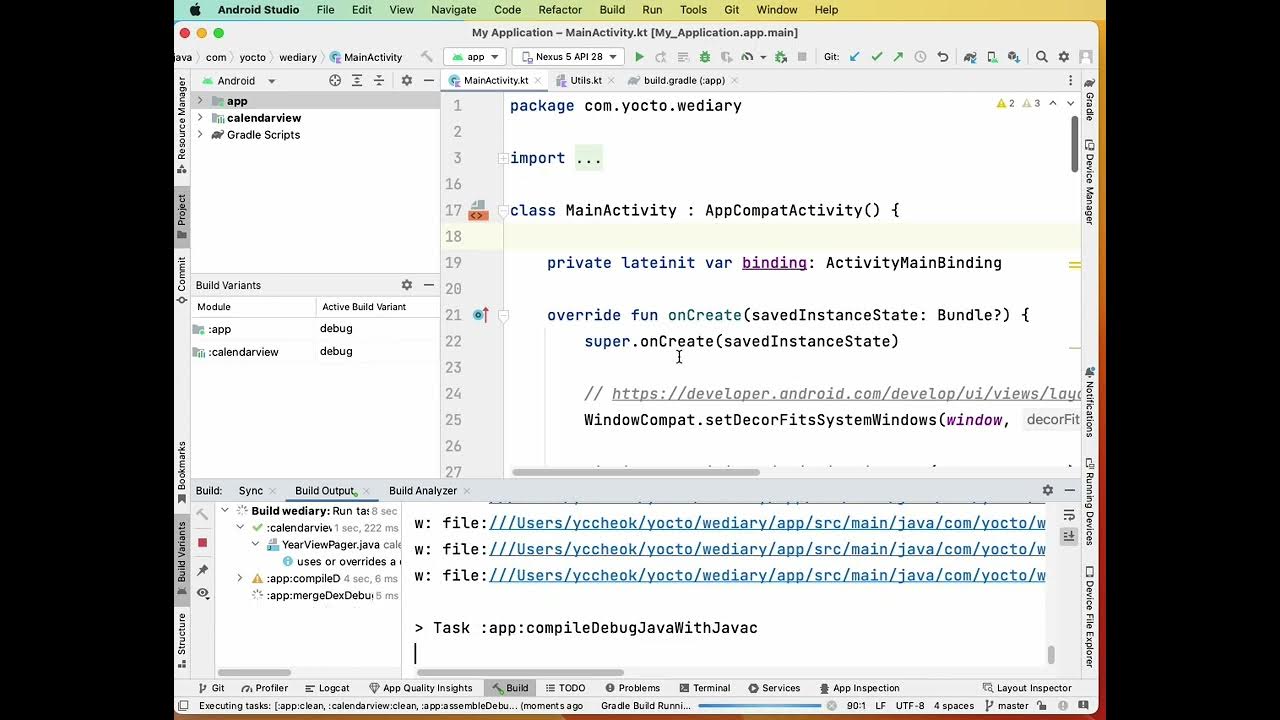Switch to Utils.kt editor tab
The image size is (1280, 720).
click(585, 80)
